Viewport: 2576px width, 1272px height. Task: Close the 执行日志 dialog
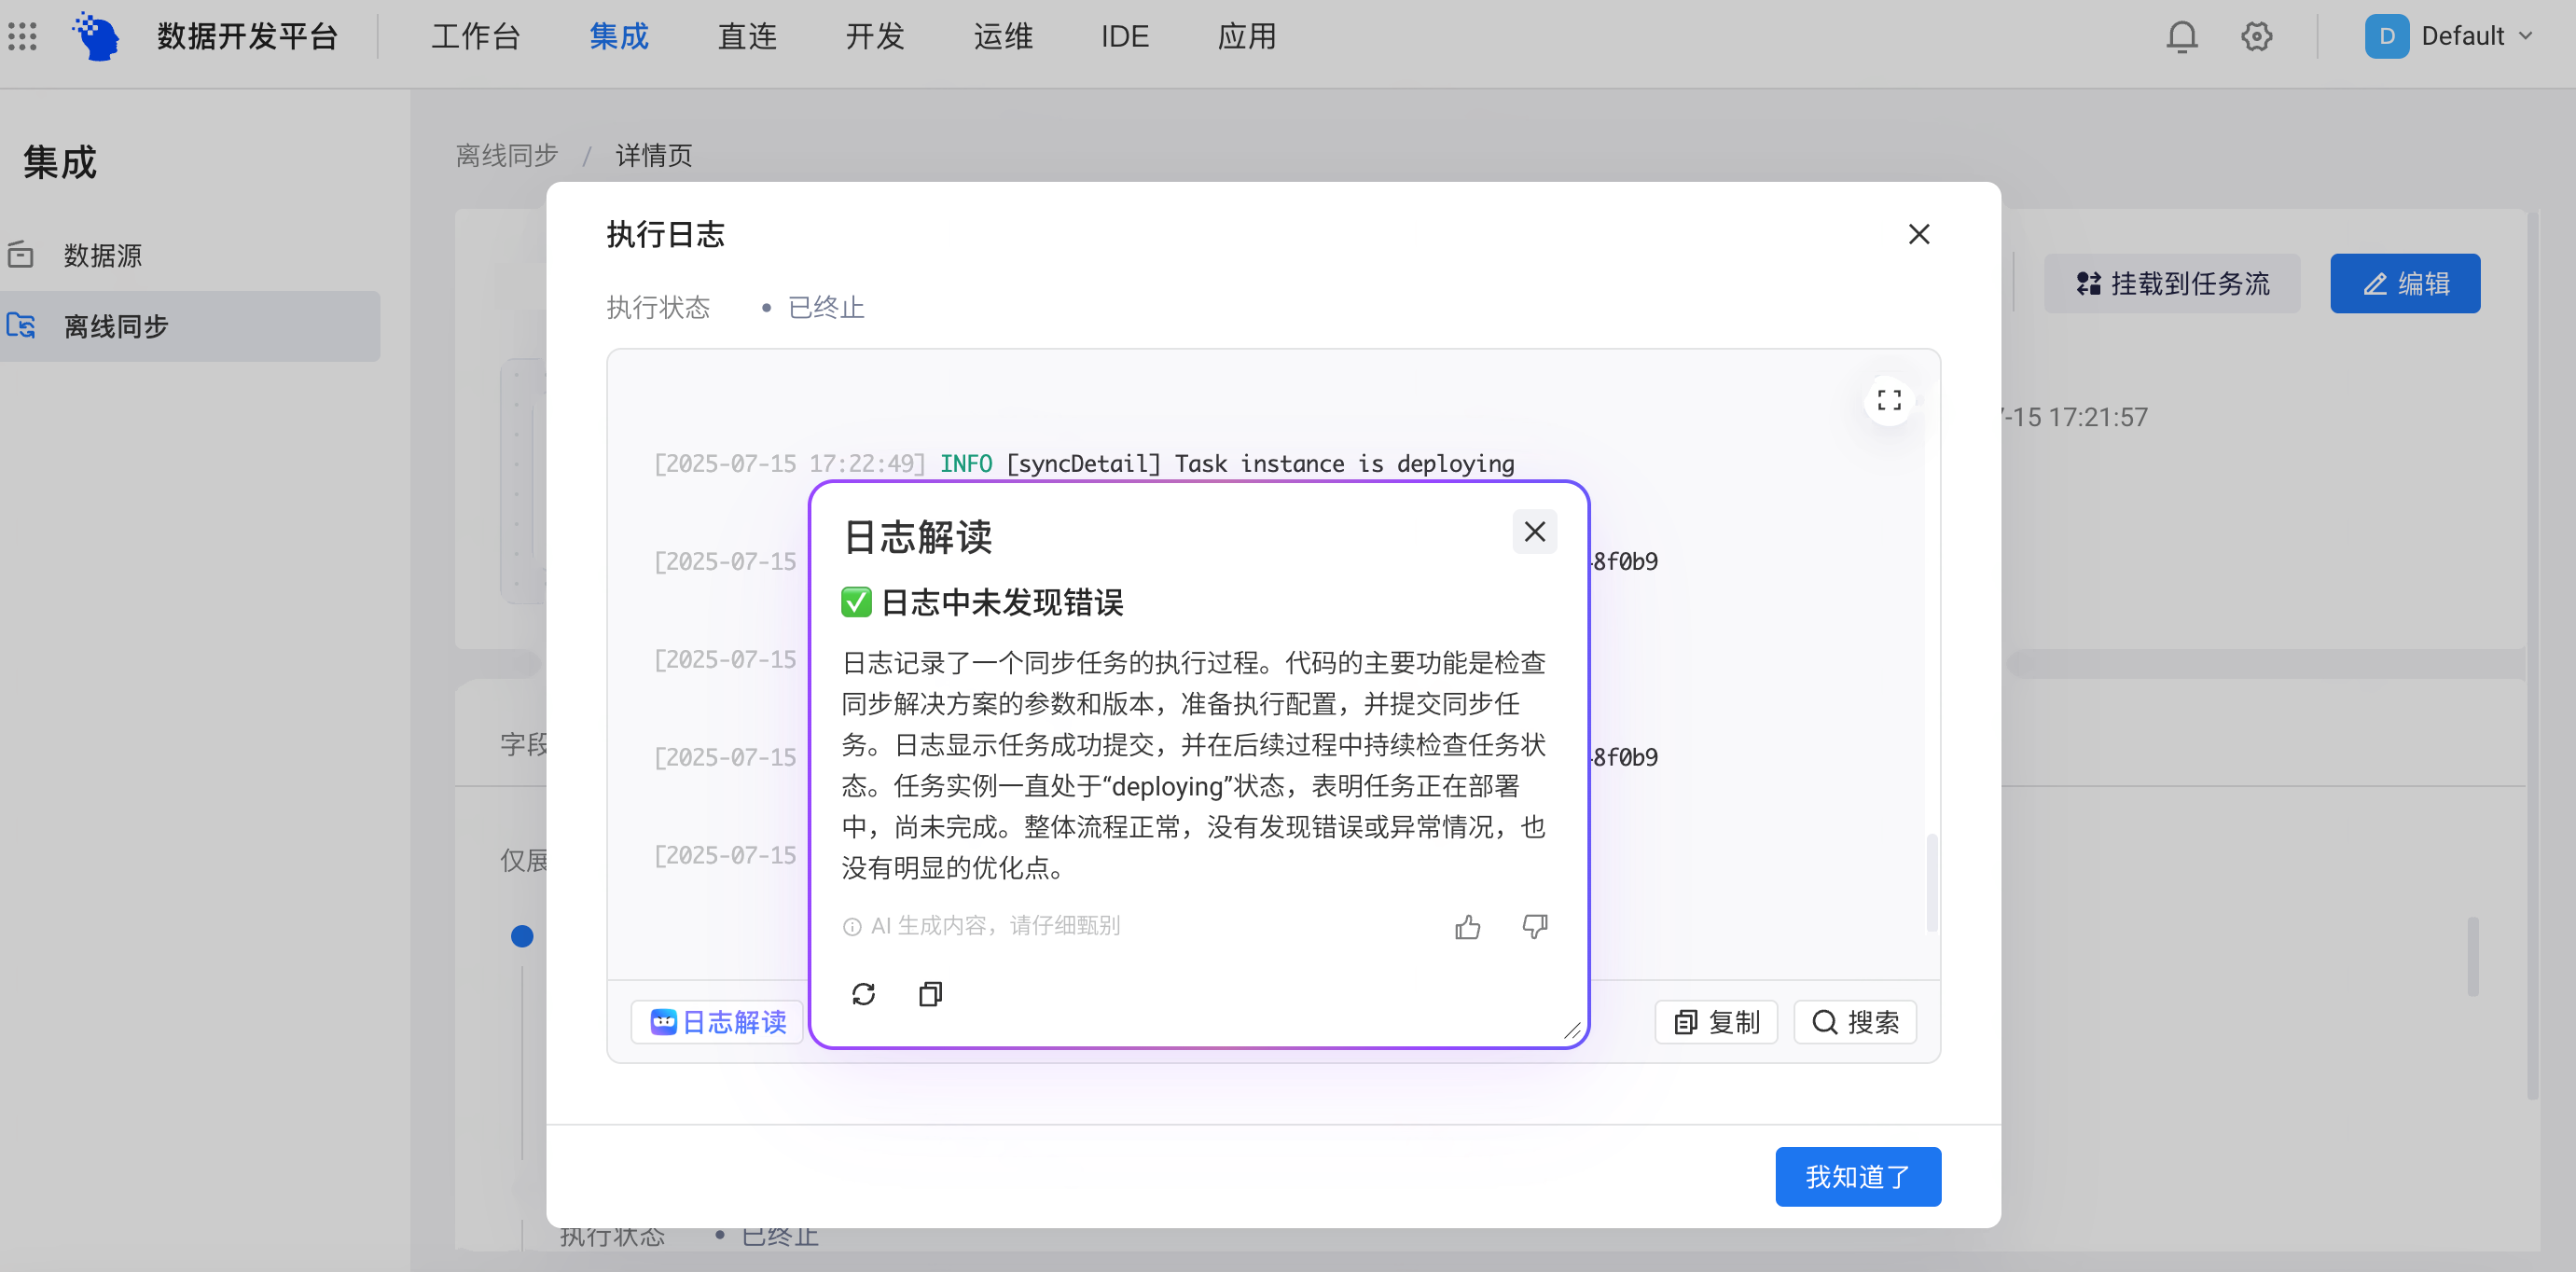pos(1918,234)
